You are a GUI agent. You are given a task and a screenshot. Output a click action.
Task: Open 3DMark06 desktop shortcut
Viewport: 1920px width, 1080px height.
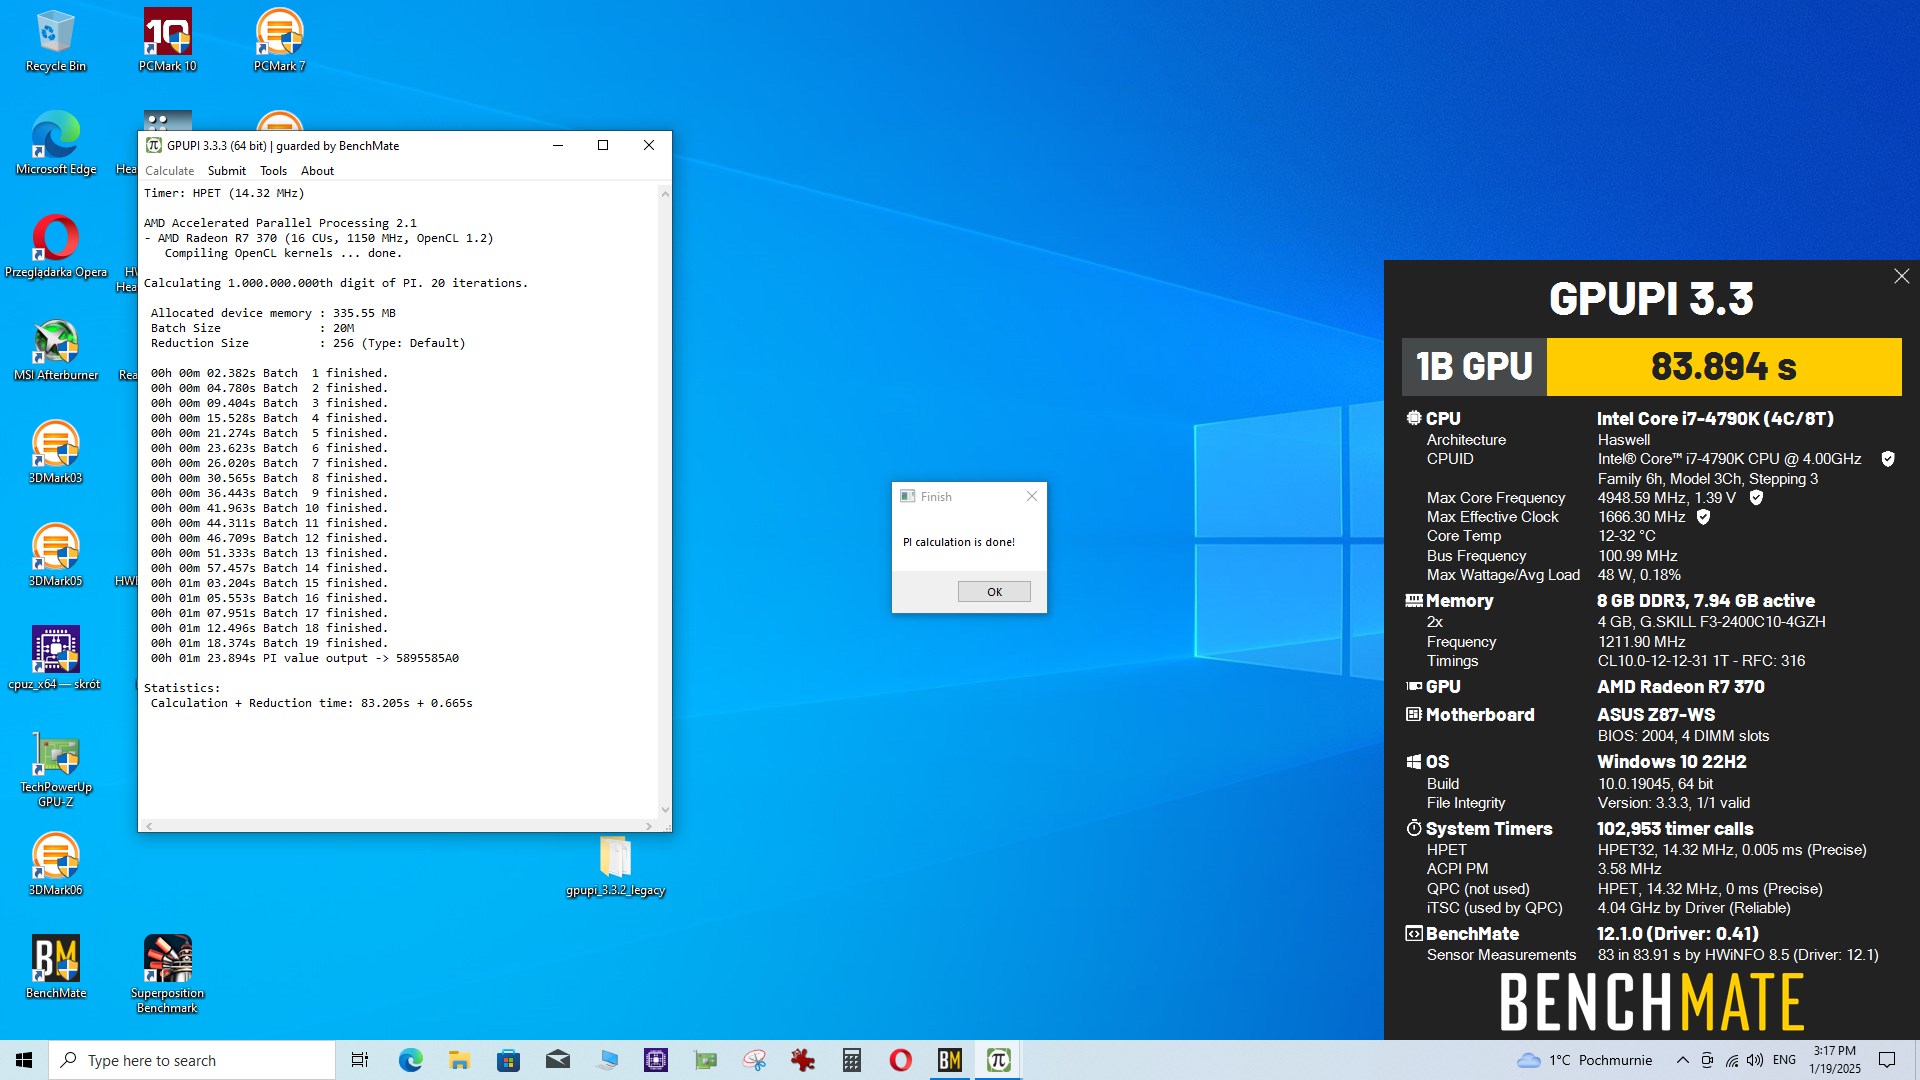point(55,865)
